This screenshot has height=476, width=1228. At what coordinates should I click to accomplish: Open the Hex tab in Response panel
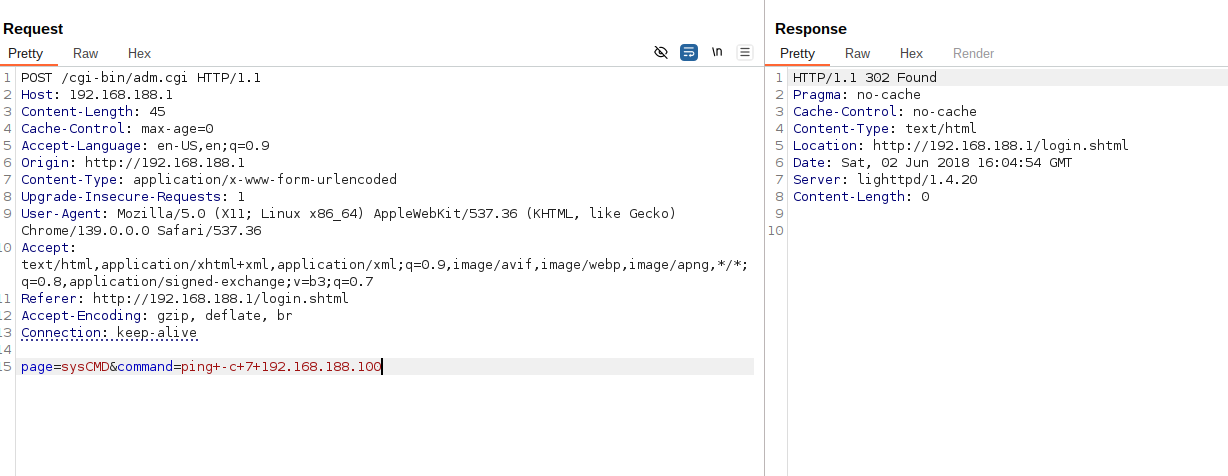tap(911, 54)
